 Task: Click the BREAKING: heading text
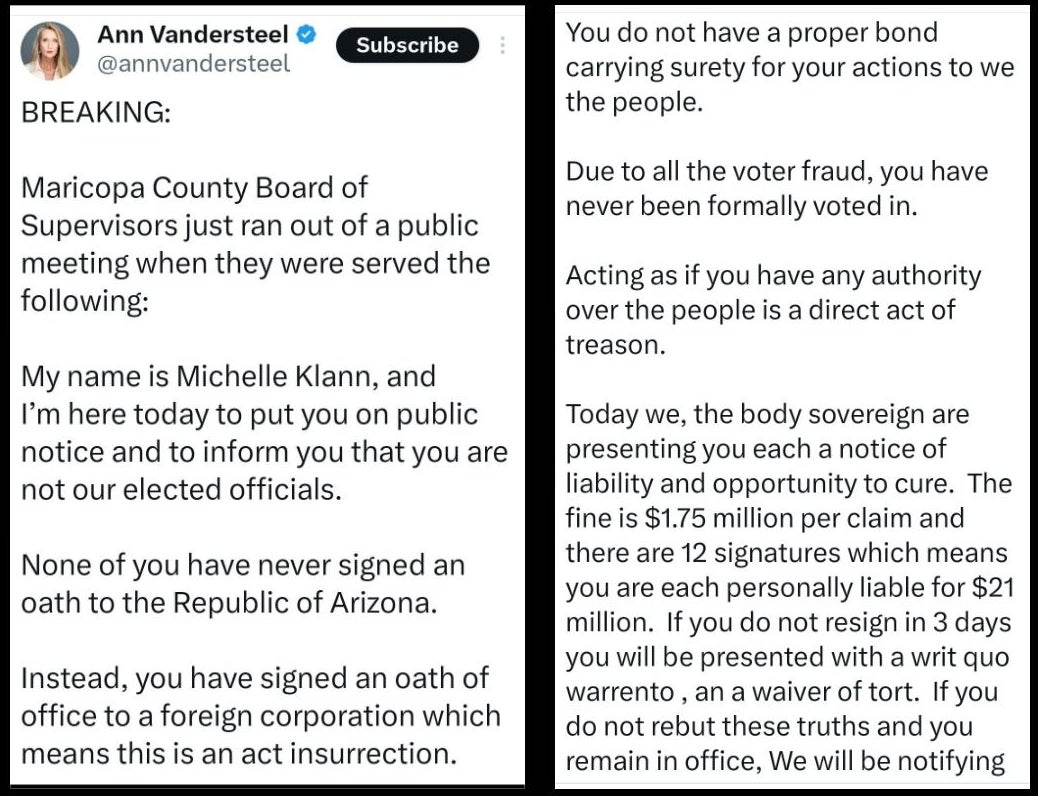pyautogui.click(x=96, y=112)
